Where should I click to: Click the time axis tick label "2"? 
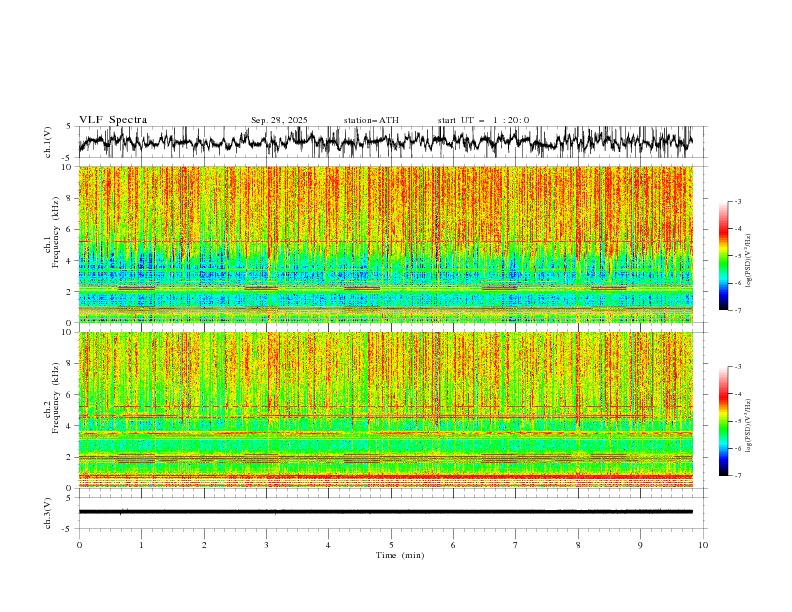[204, 545]
